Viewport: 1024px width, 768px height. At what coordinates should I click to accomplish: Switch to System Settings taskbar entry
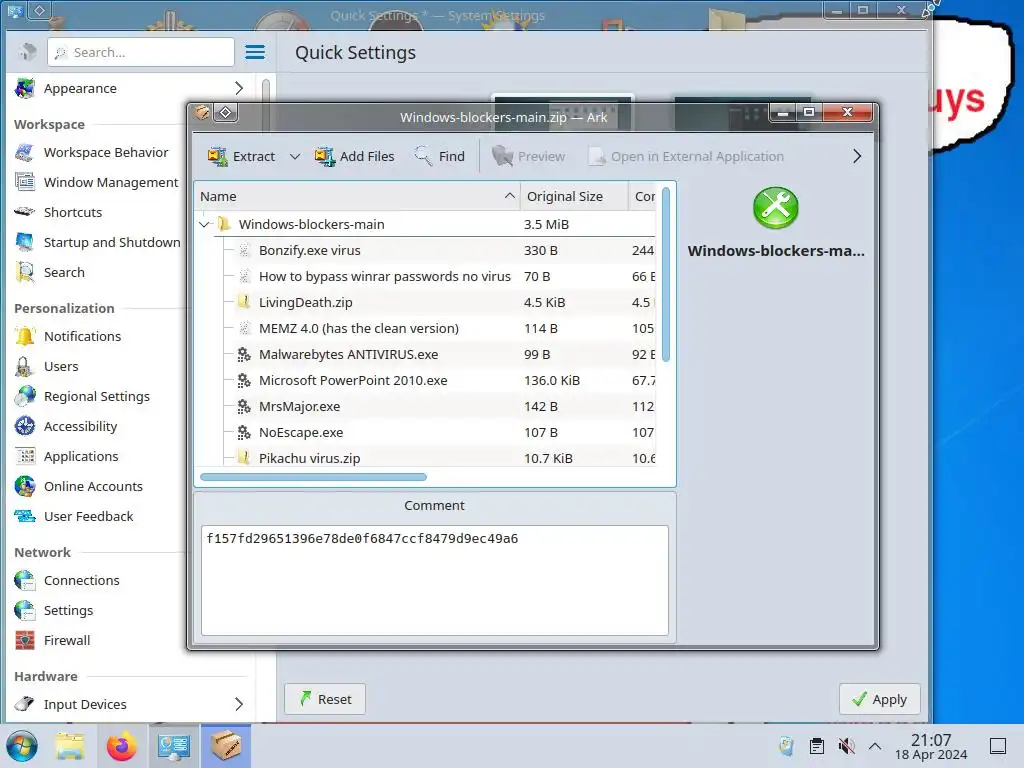coord(173,746)
